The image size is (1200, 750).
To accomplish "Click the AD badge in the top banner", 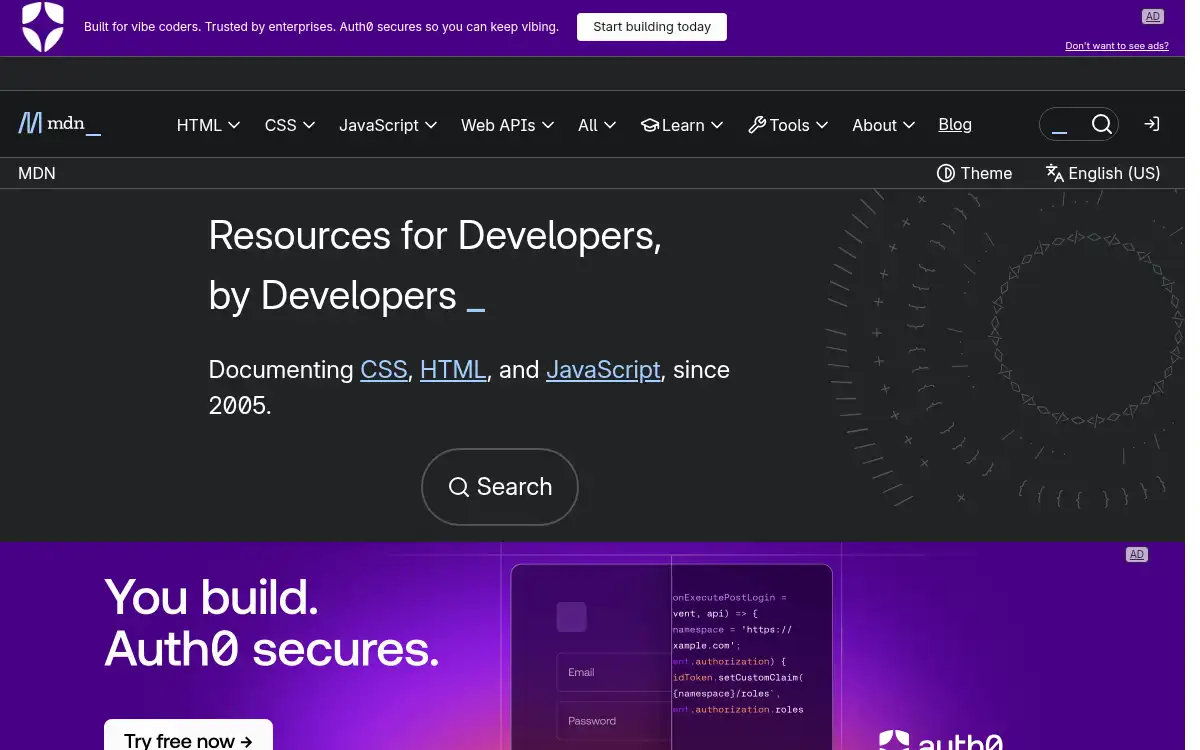I will tap(1153, 16).
